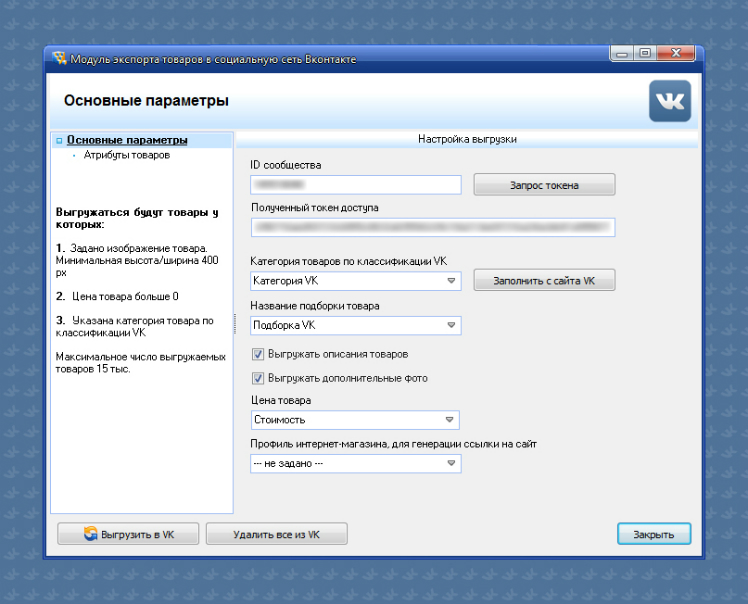
Task: Focus the ID сообщества input field
Action: pyautogui.click(x=355, y=185)
